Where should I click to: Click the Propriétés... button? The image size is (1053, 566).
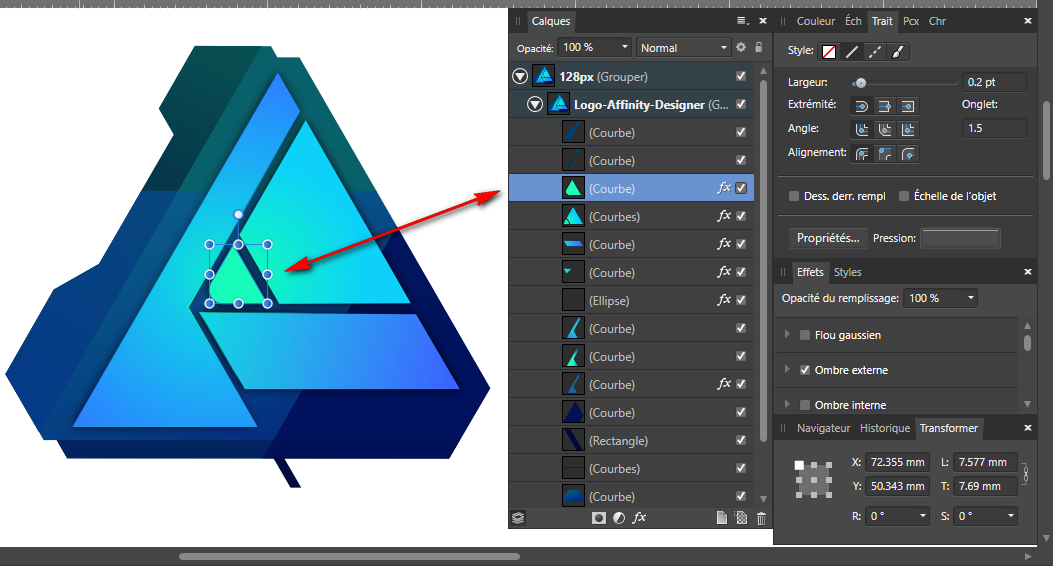(828, 238)
